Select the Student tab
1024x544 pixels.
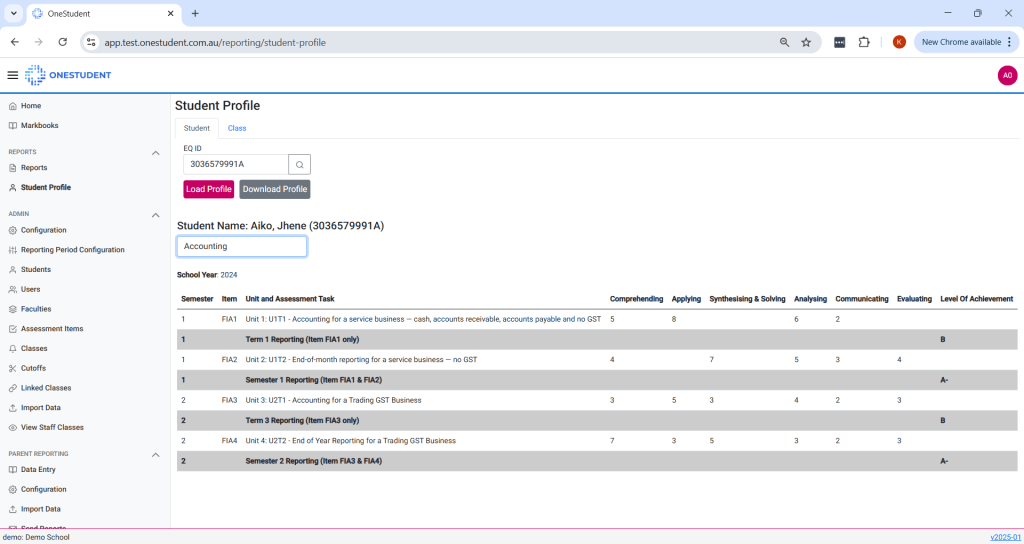(197, 128)
